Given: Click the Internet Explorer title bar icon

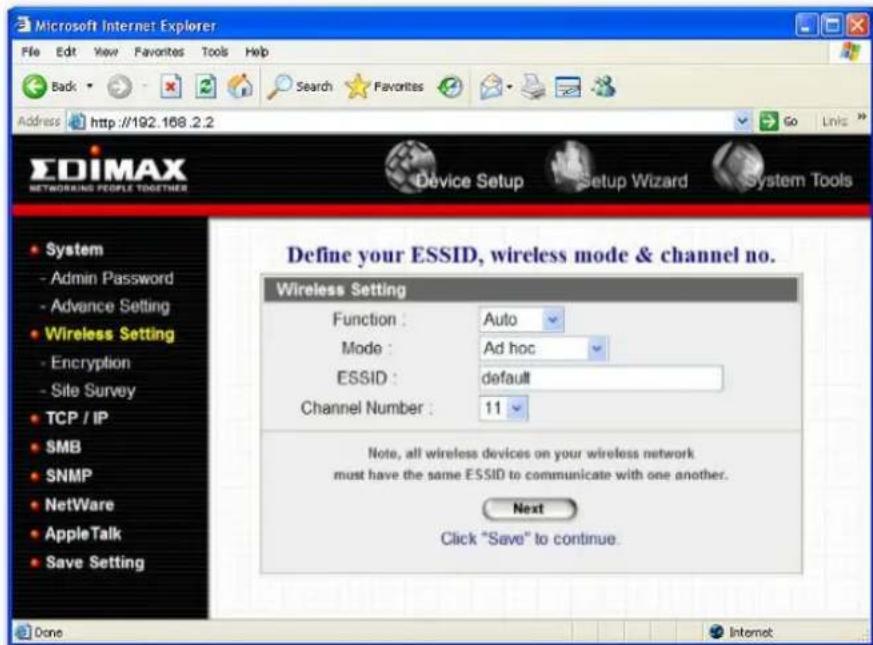Looking at the screenshot, I should point(23,25).
